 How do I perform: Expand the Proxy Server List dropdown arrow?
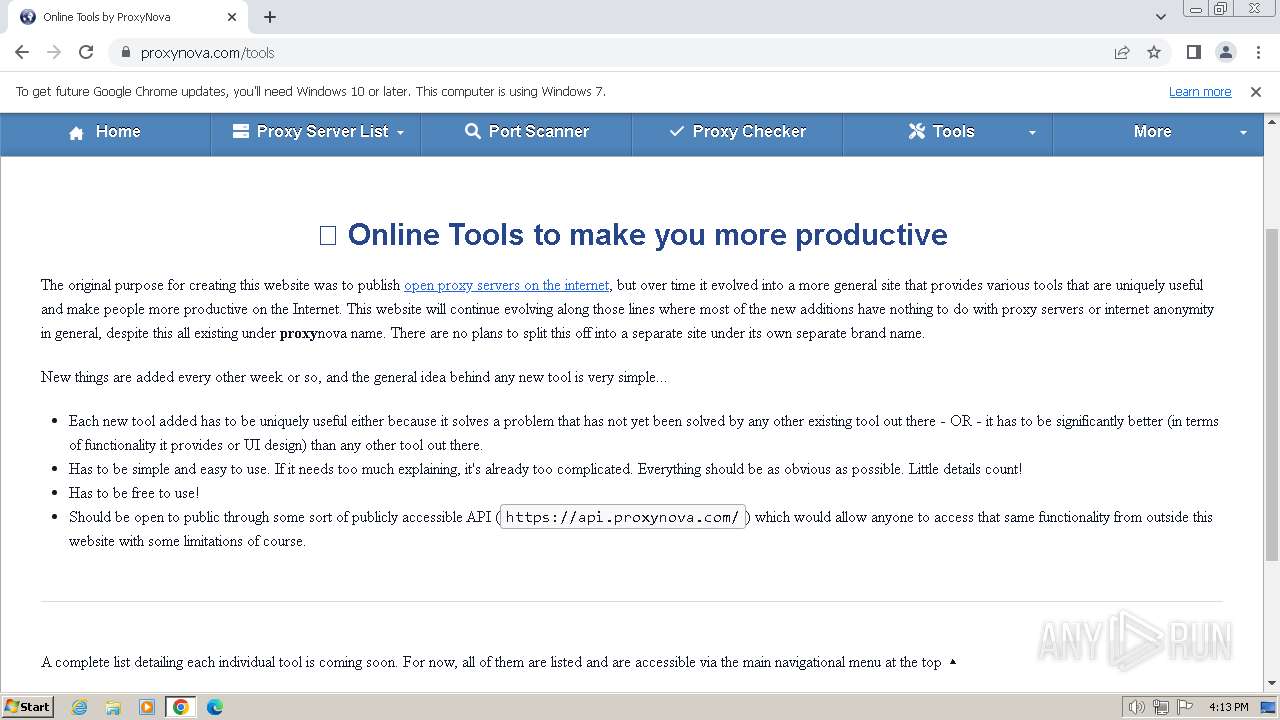click(x=400, y=133)
